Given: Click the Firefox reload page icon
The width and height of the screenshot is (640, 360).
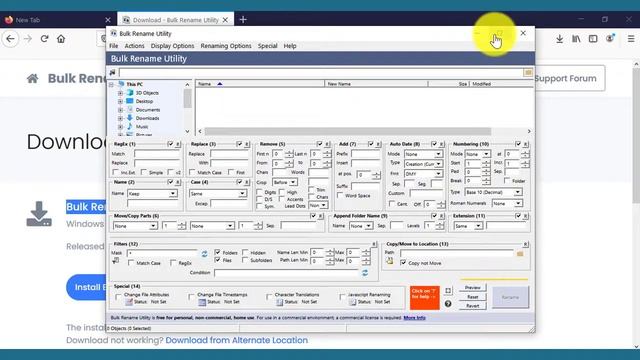Looking at the screenshot, I should [44, 39].
